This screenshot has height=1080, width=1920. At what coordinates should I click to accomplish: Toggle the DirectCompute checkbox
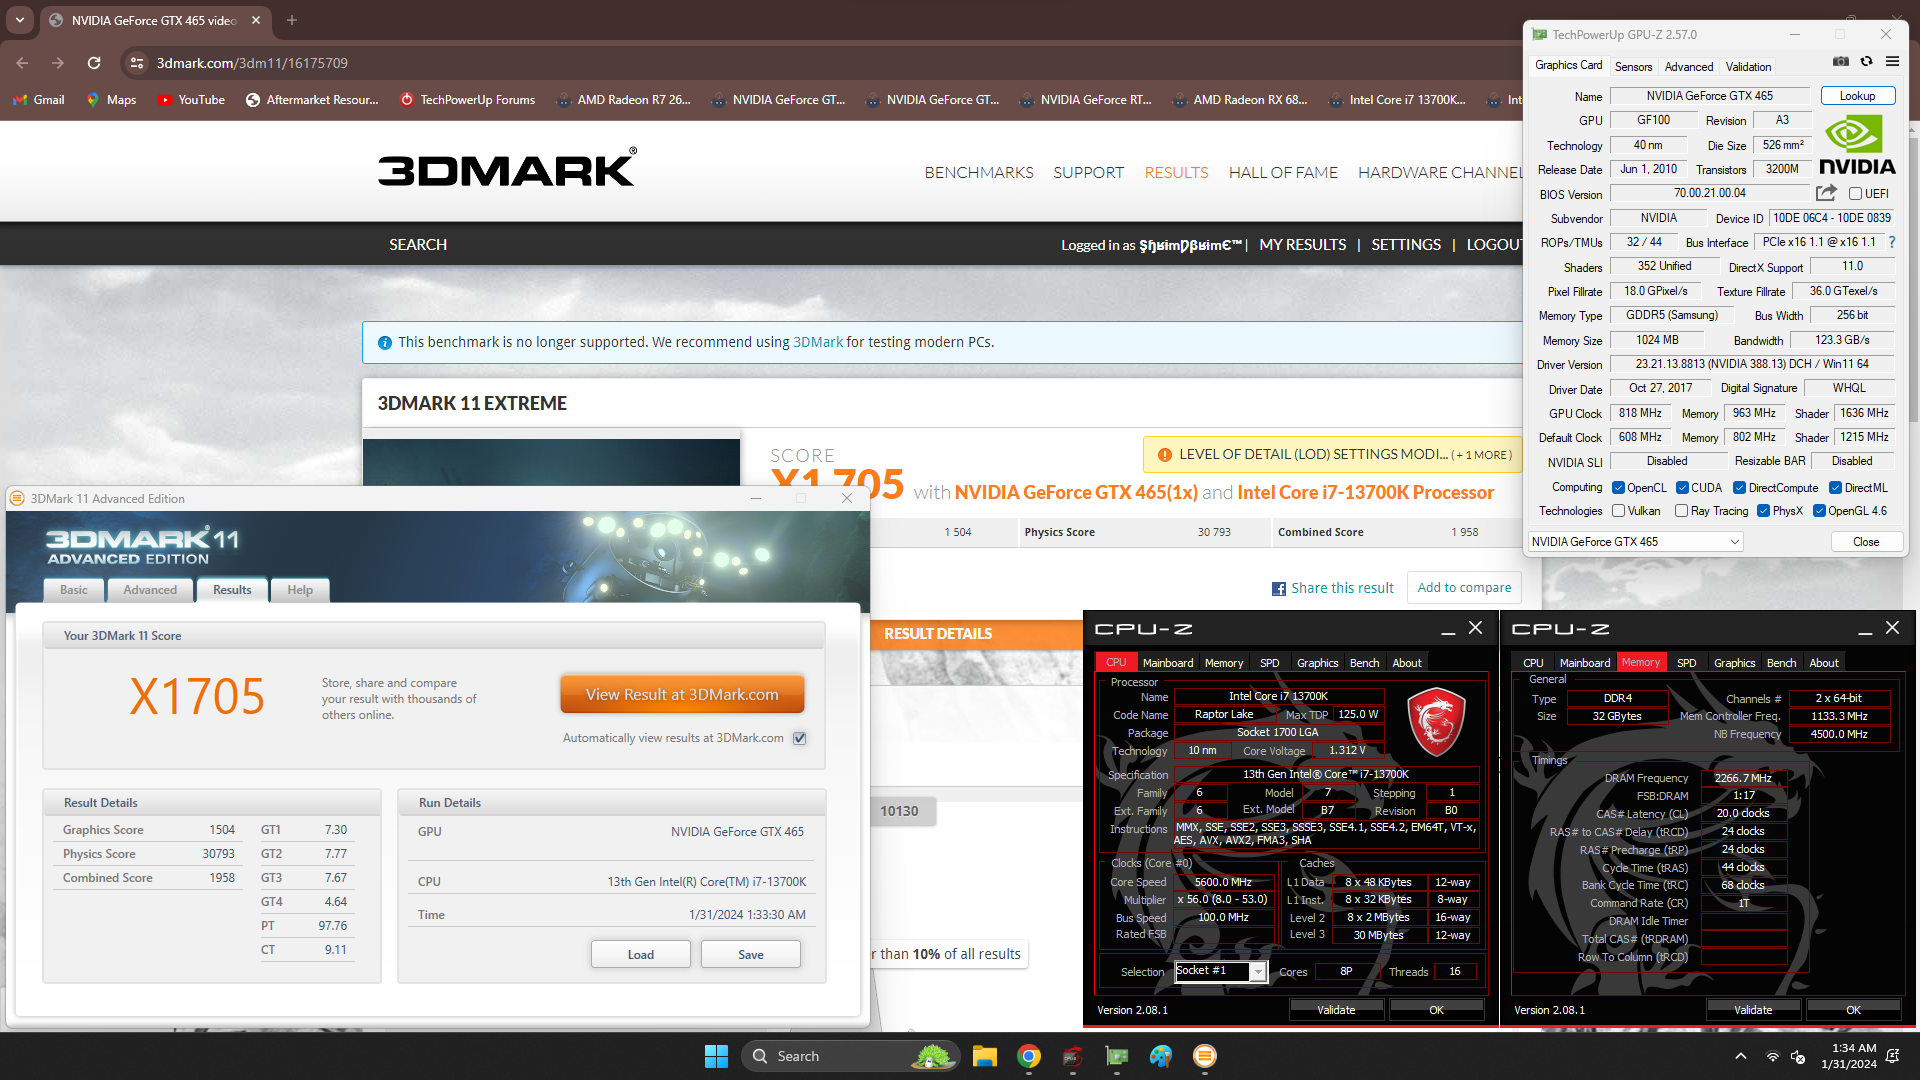pos(1739,488)
